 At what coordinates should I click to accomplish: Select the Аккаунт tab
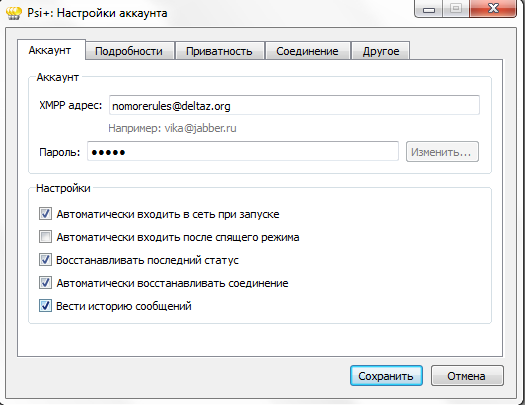coord(51,50)
